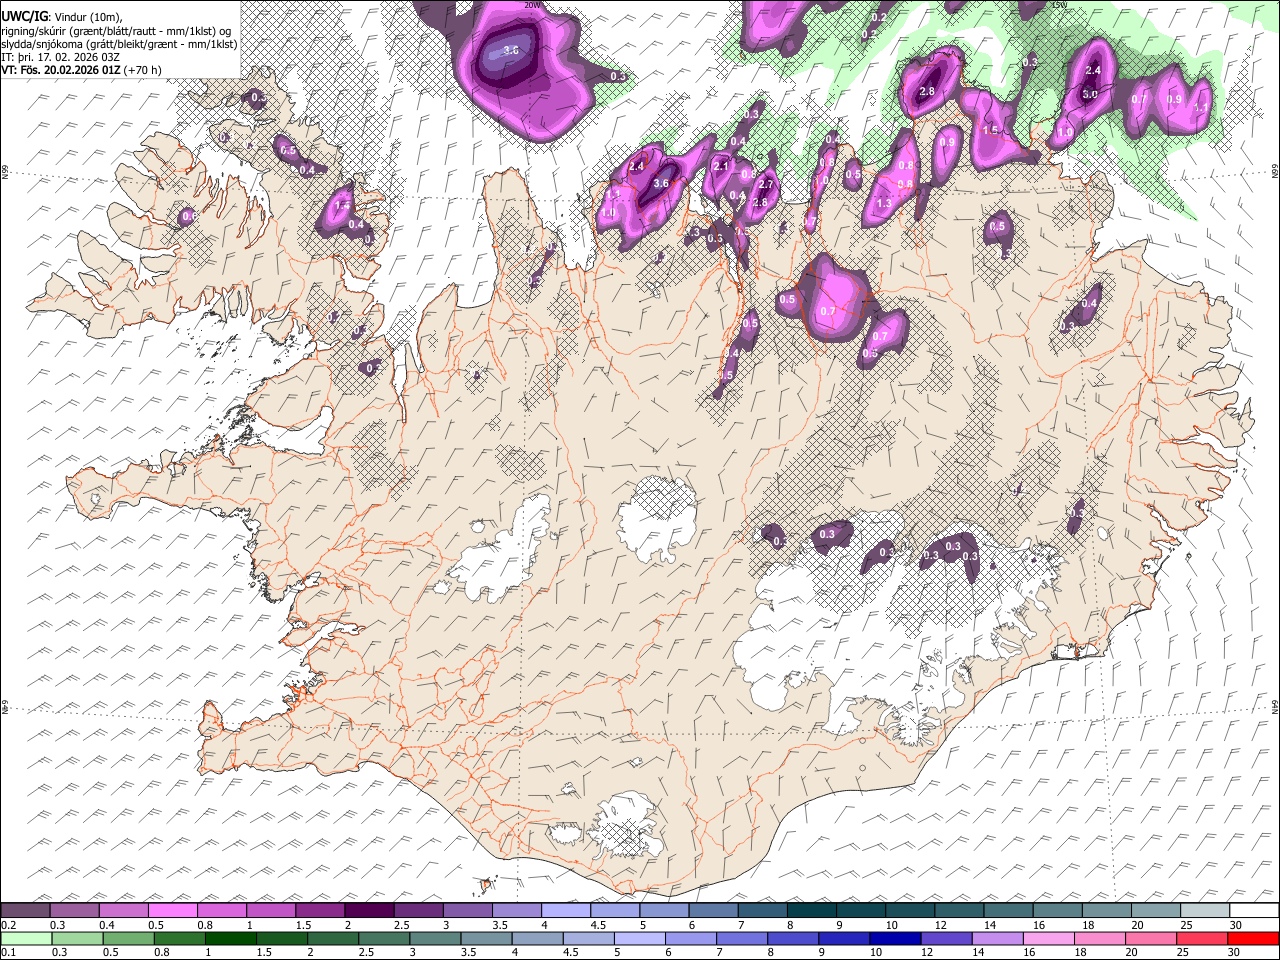Pick the top-row swatch between 12 and 14
The image size is (1280, 960).
click(959, 910)
